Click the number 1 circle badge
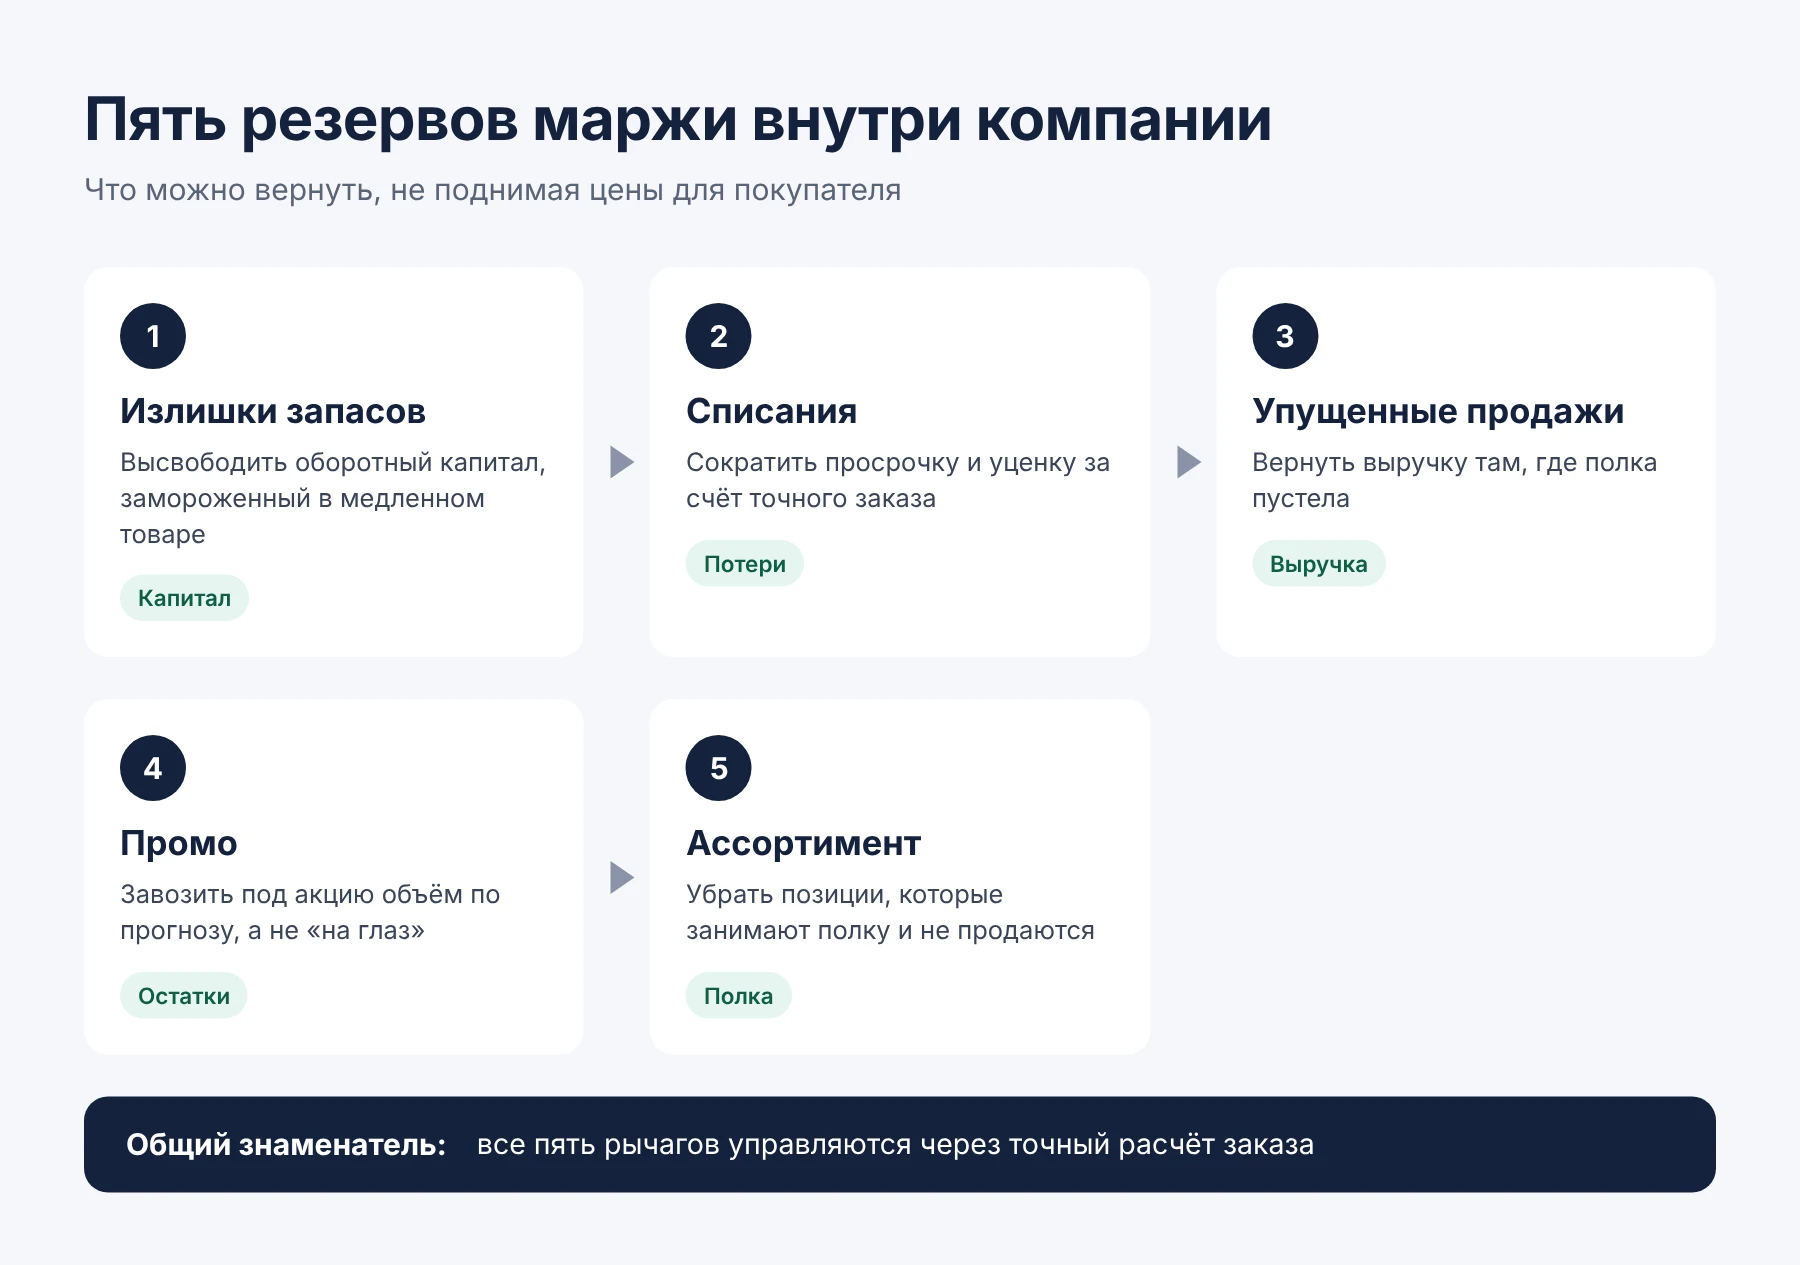1800x1265 pixels. pos(153,336)
